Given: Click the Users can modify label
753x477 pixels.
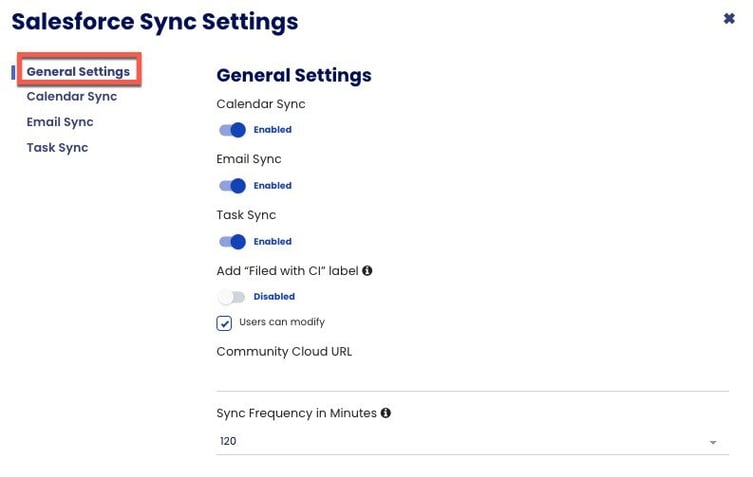Looking at the screenshot, I should click(x=282, y=322).
